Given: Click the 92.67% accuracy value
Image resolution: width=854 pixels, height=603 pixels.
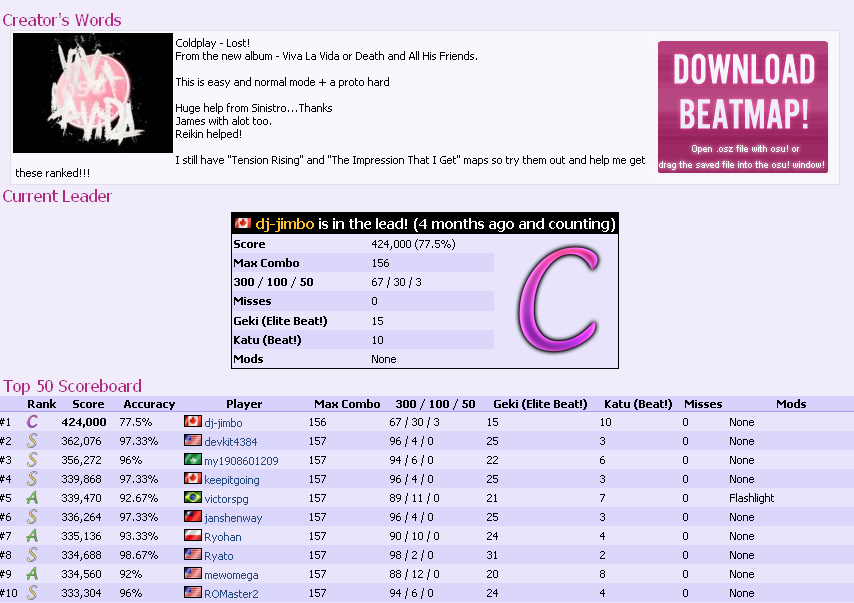Looking at the screenshot, I should coord(138,498).
